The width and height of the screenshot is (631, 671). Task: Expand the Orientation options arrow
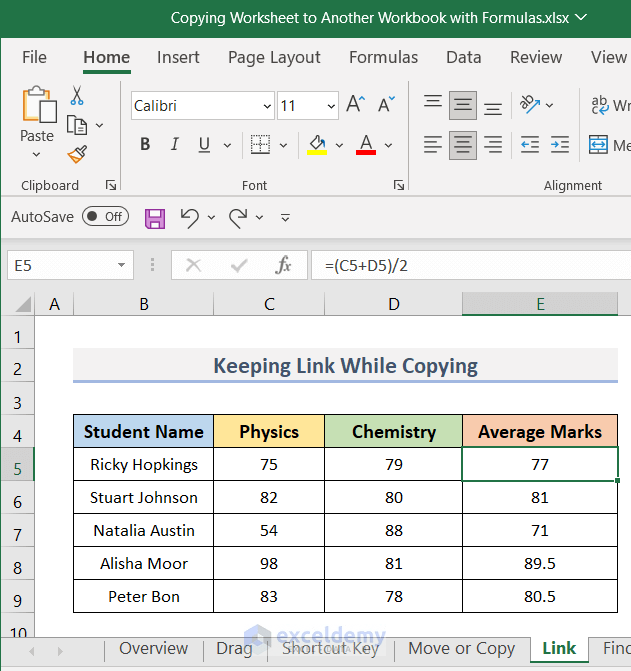[550, 105]
